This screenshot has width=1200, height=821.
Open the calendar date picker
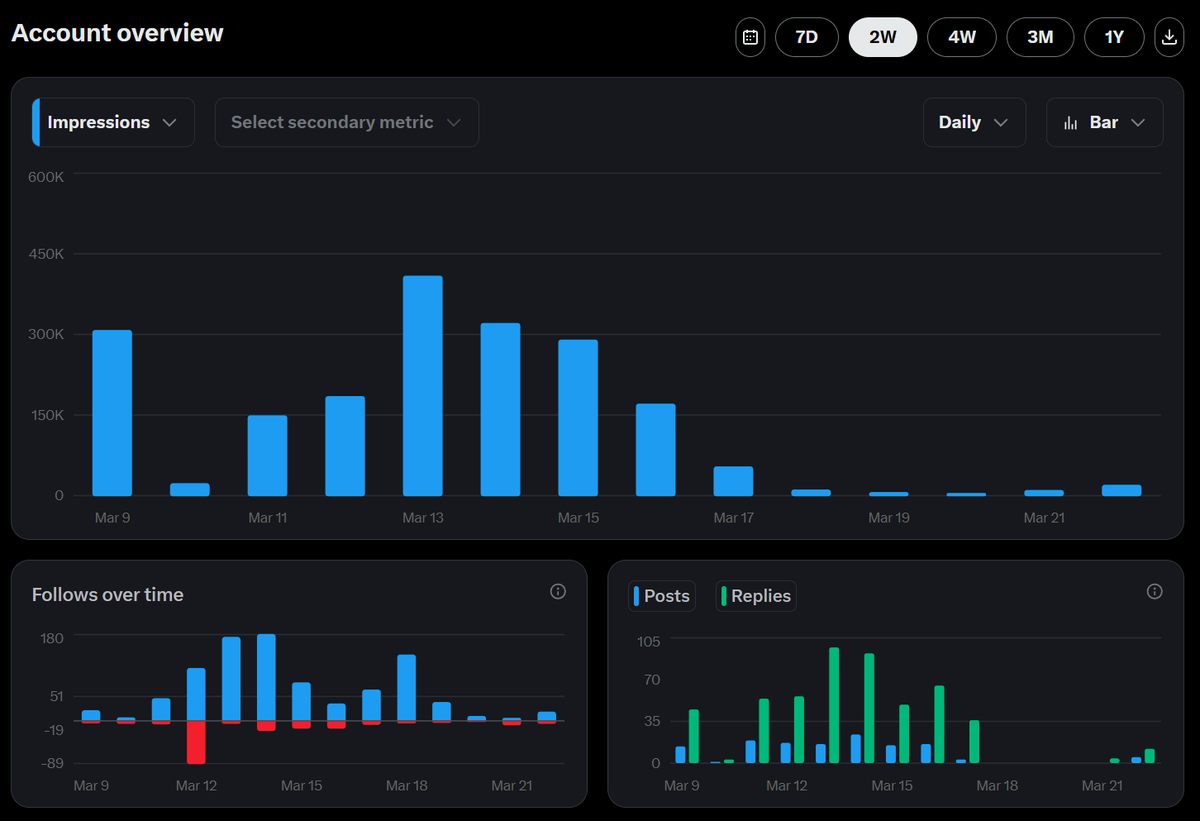(x=750, y=38)
